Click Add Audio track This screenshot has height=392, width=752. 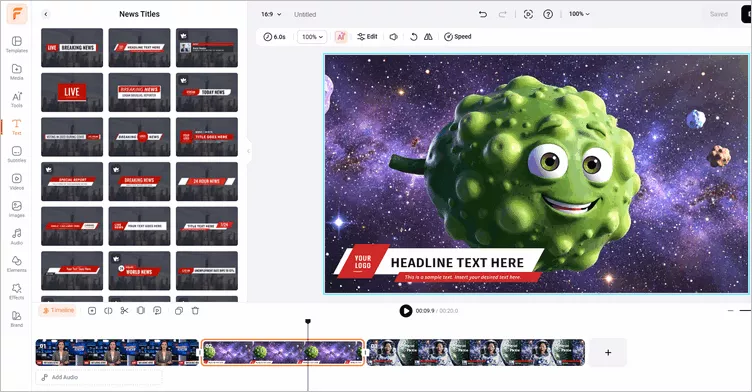(x=99, y=377)
